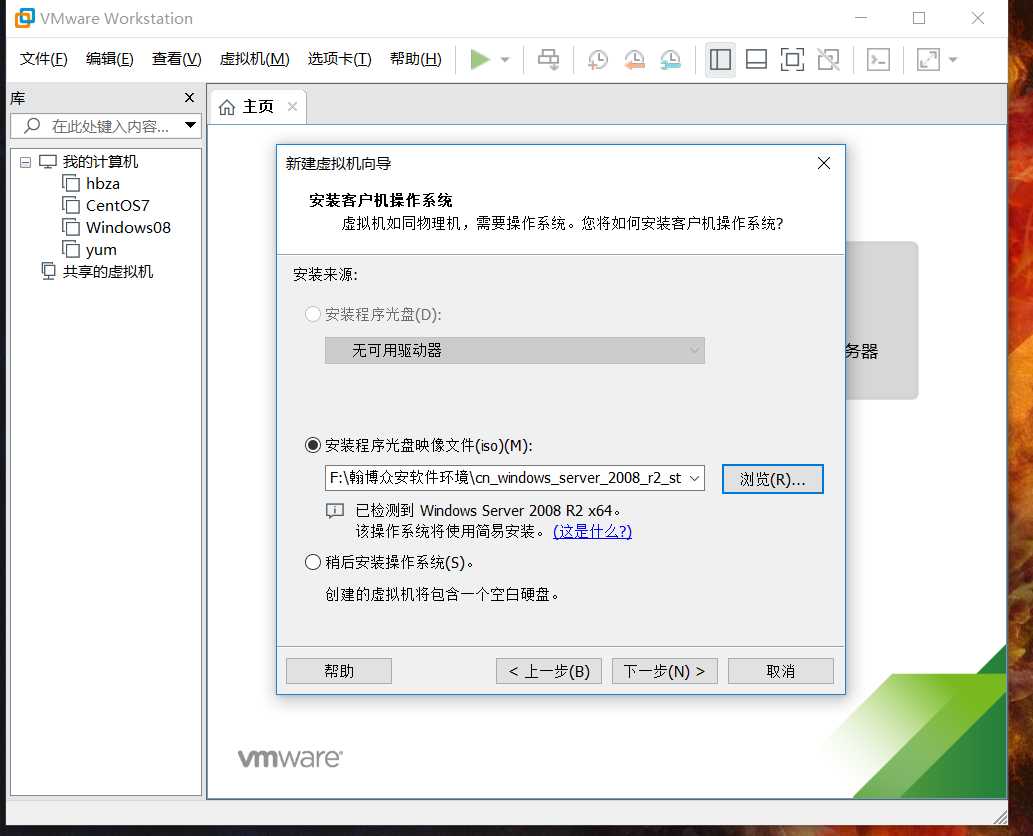Click the send Ctrl+Alt+Del toolbar icon
Image resolution: width=1033 pixels, height=836 pixels.
[548, 59]
